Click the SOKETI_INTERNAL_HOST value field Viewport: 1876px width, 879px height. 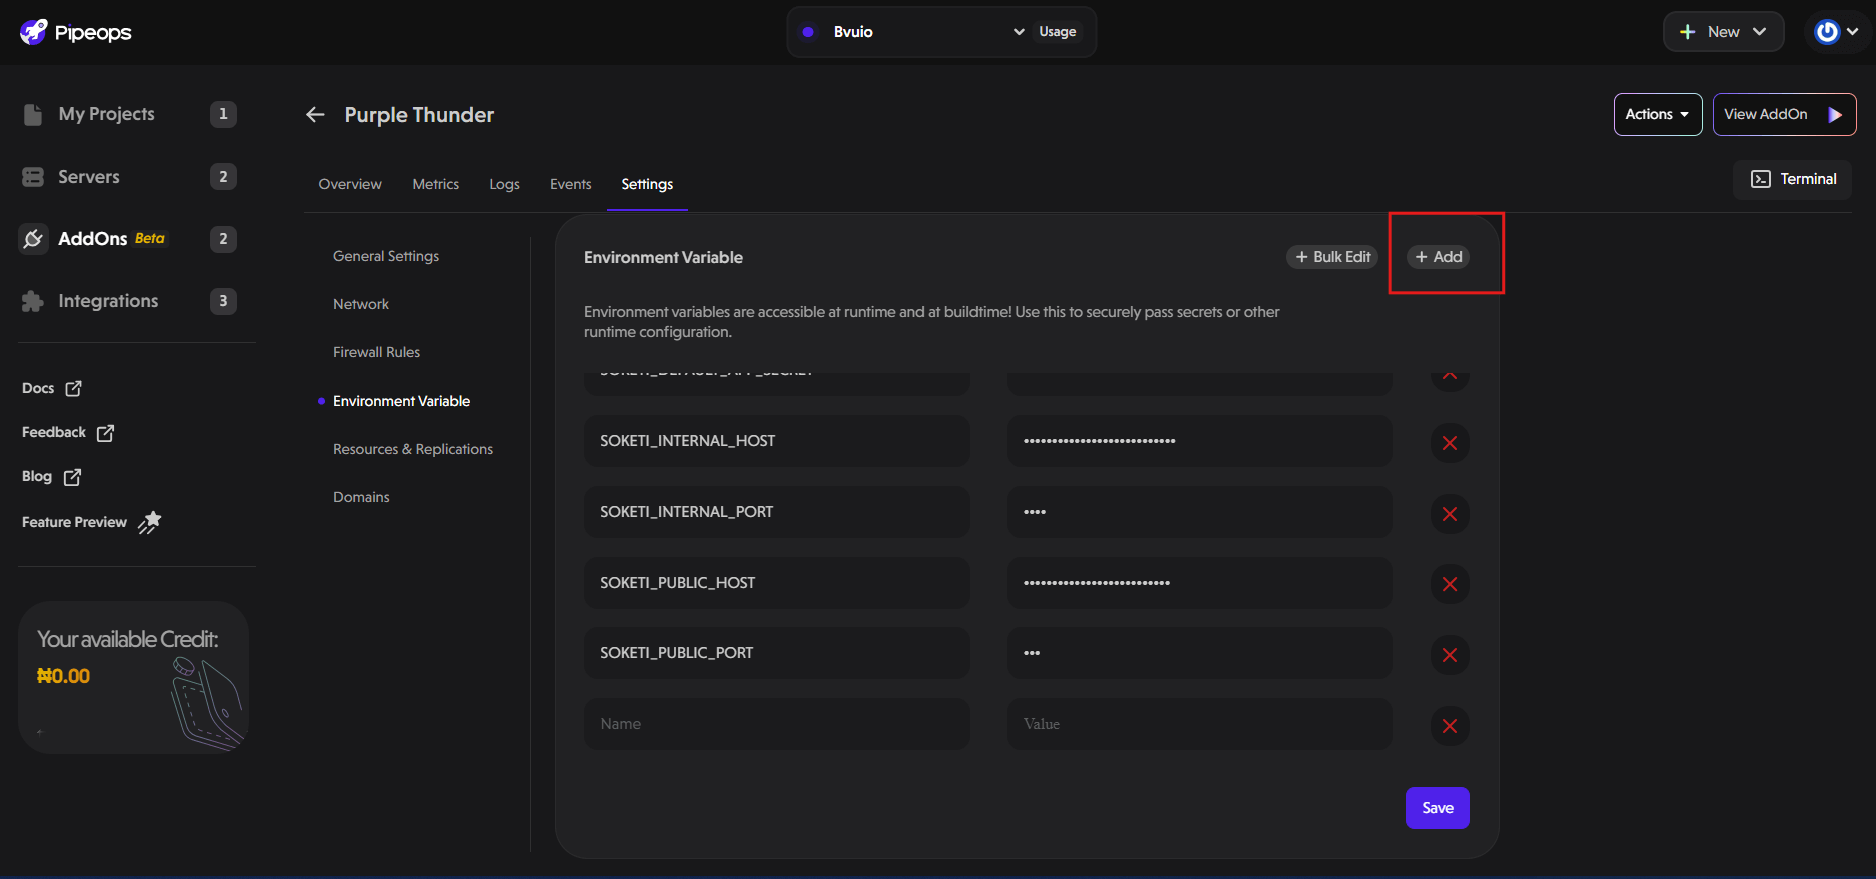1200,441
